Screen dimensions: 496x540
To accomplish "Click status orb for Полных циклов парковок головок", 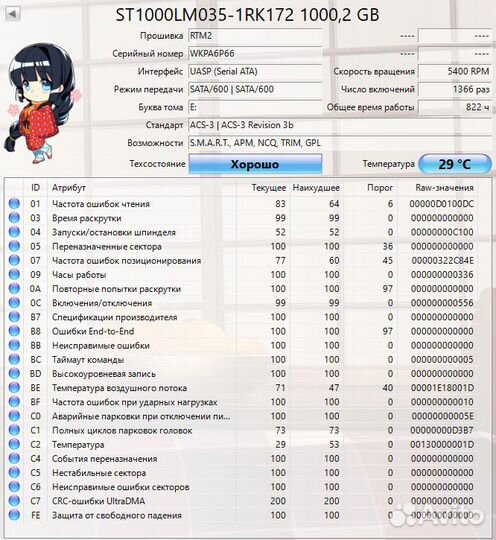I will (x=14, y=430).
